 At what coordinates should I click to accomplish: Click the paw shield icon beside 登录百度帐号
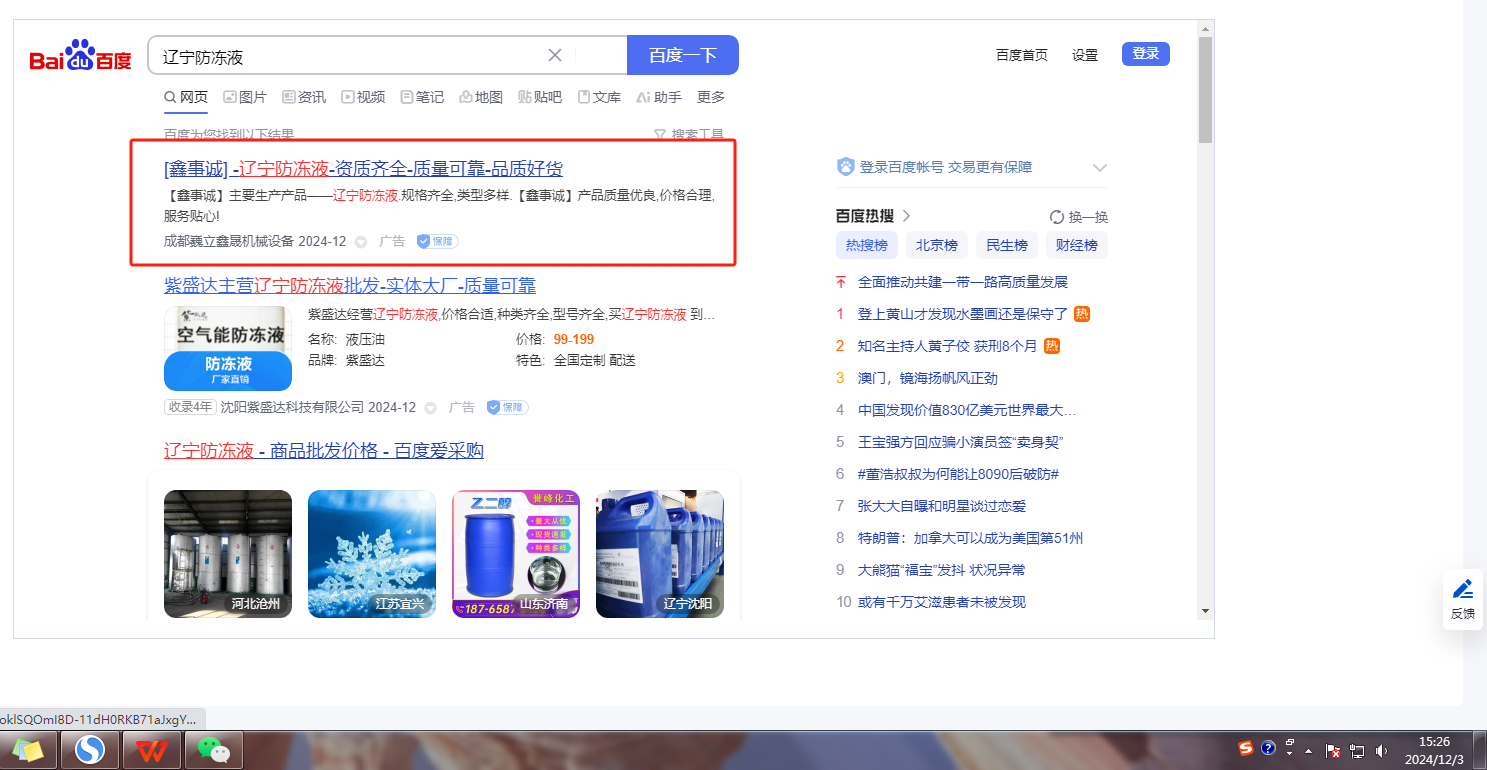pyautogui.click(x=846, y=167)
